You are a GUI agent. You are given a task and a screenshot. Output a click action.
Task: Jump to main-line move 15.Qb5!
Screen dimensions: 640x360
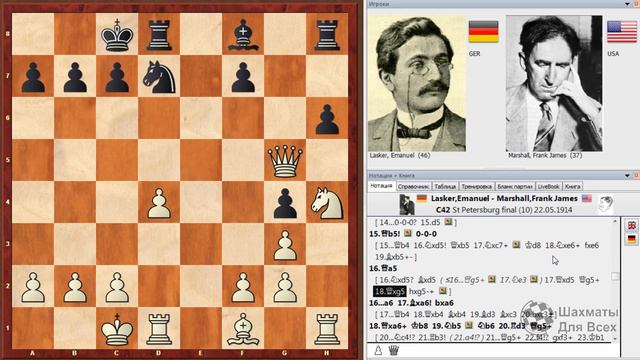[384, 234]
